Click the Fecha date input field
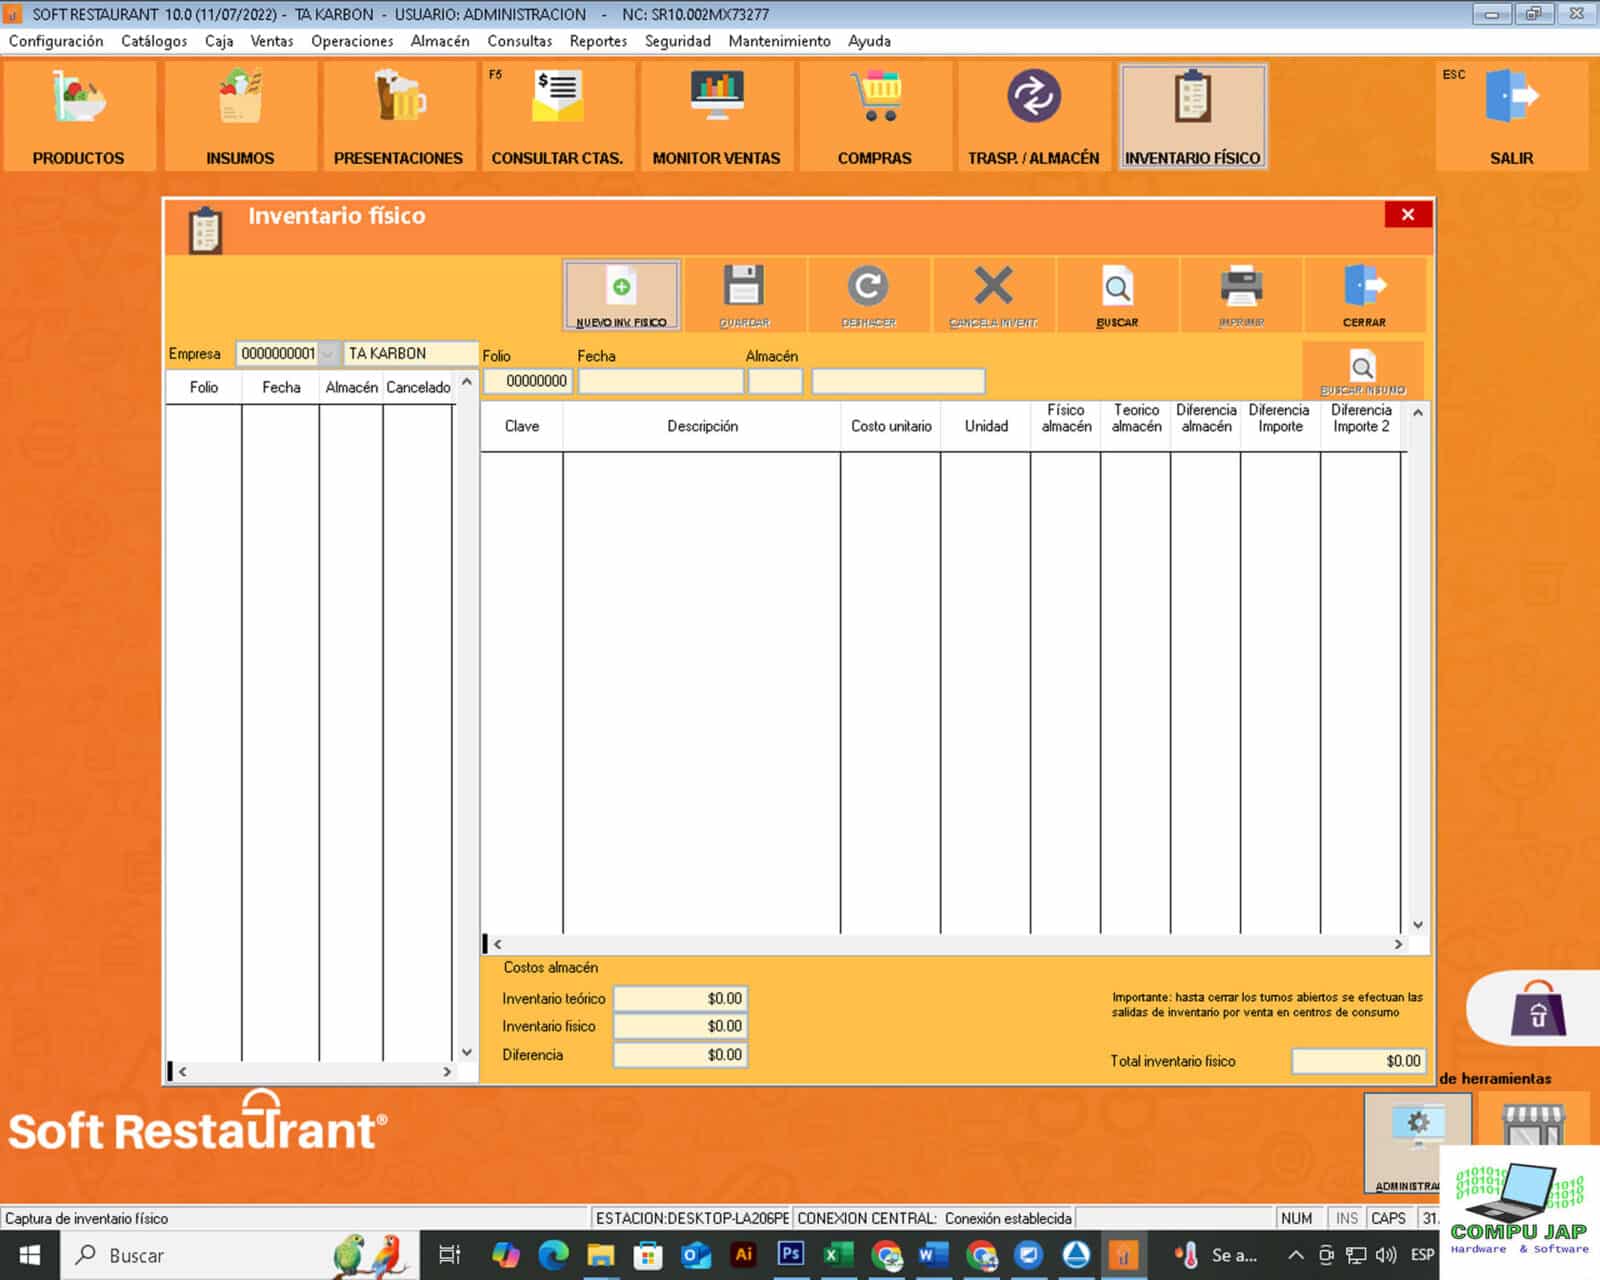The width and height of the screenshot is (1600, 1280). pyautogui.click(x=661, y=381)
